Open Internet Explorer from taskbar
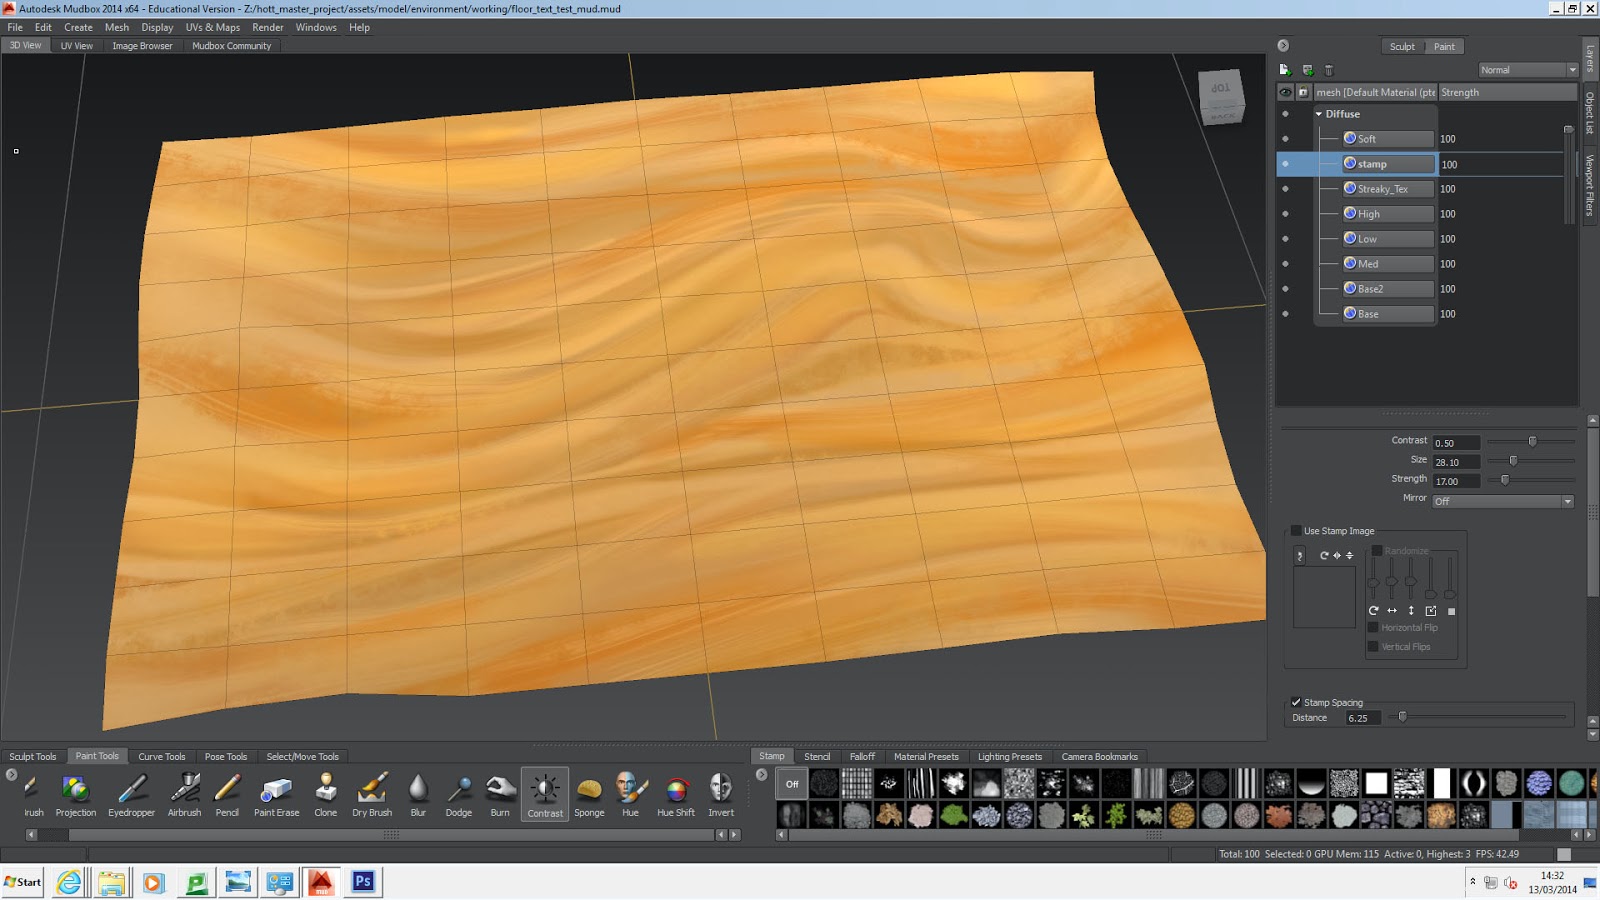Image resolution: width=1600 pixels, height=900 pixels. [x=69, y=882]
